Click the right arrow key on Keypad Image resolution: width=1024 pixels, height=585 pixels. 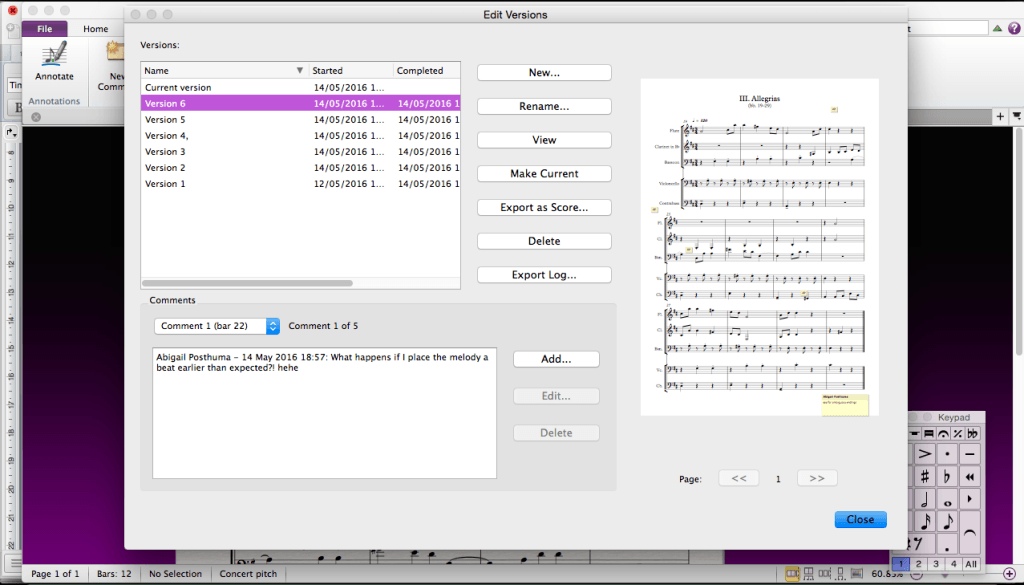point(970,499)
